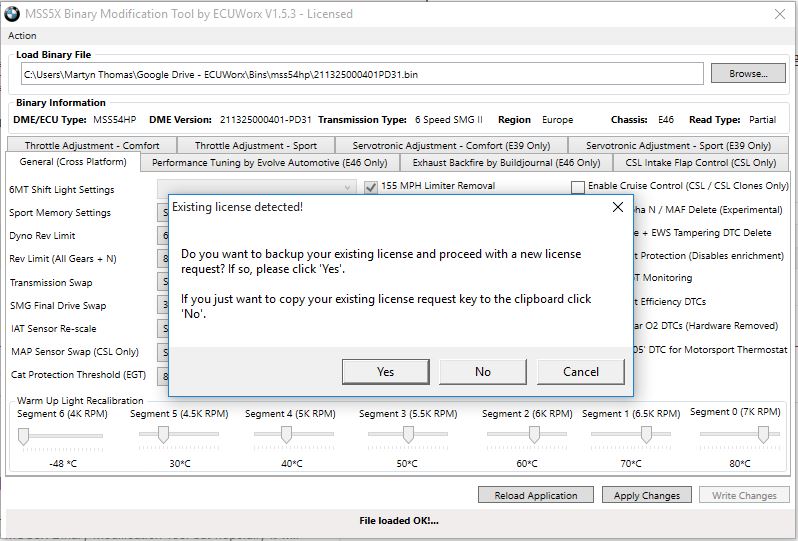Open the Action menu
Viewport: 798px width, 541px height.
click(22, 36)
